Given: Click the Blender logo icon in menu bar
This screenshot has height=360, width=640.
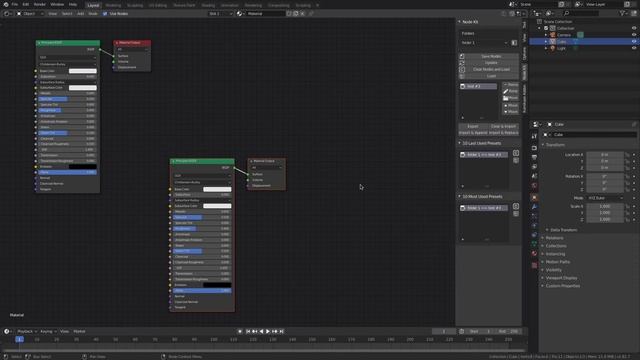Looking at the screenshot, I should [6, 4].
